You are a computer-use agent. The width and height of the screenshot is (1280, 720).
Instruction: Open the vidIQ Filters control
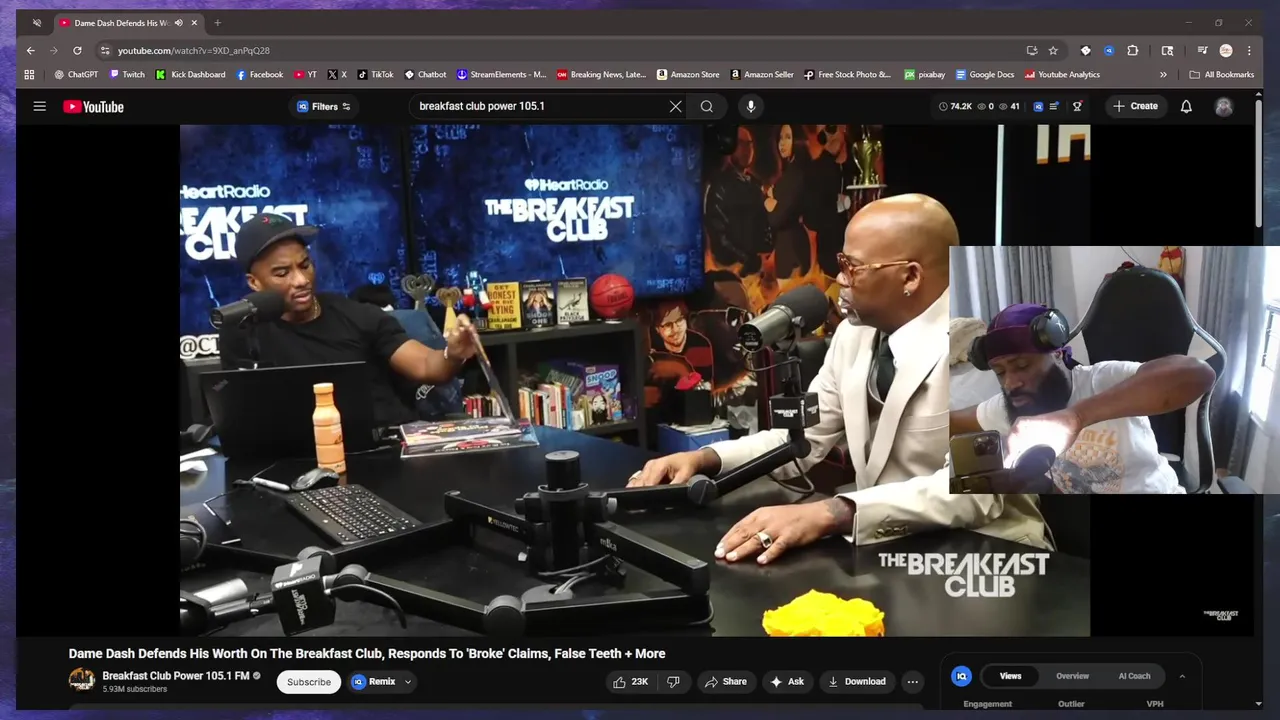pyautogui.click(x=324, y=106)
